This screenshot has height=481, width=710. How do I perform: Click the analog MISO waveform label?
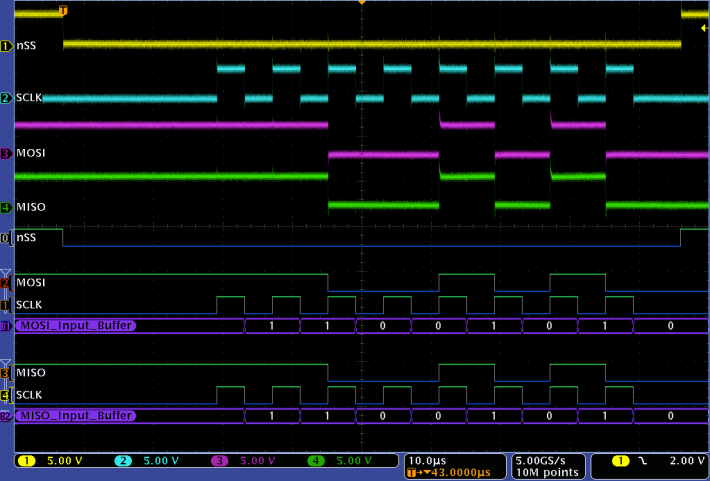tap(31, 207)
